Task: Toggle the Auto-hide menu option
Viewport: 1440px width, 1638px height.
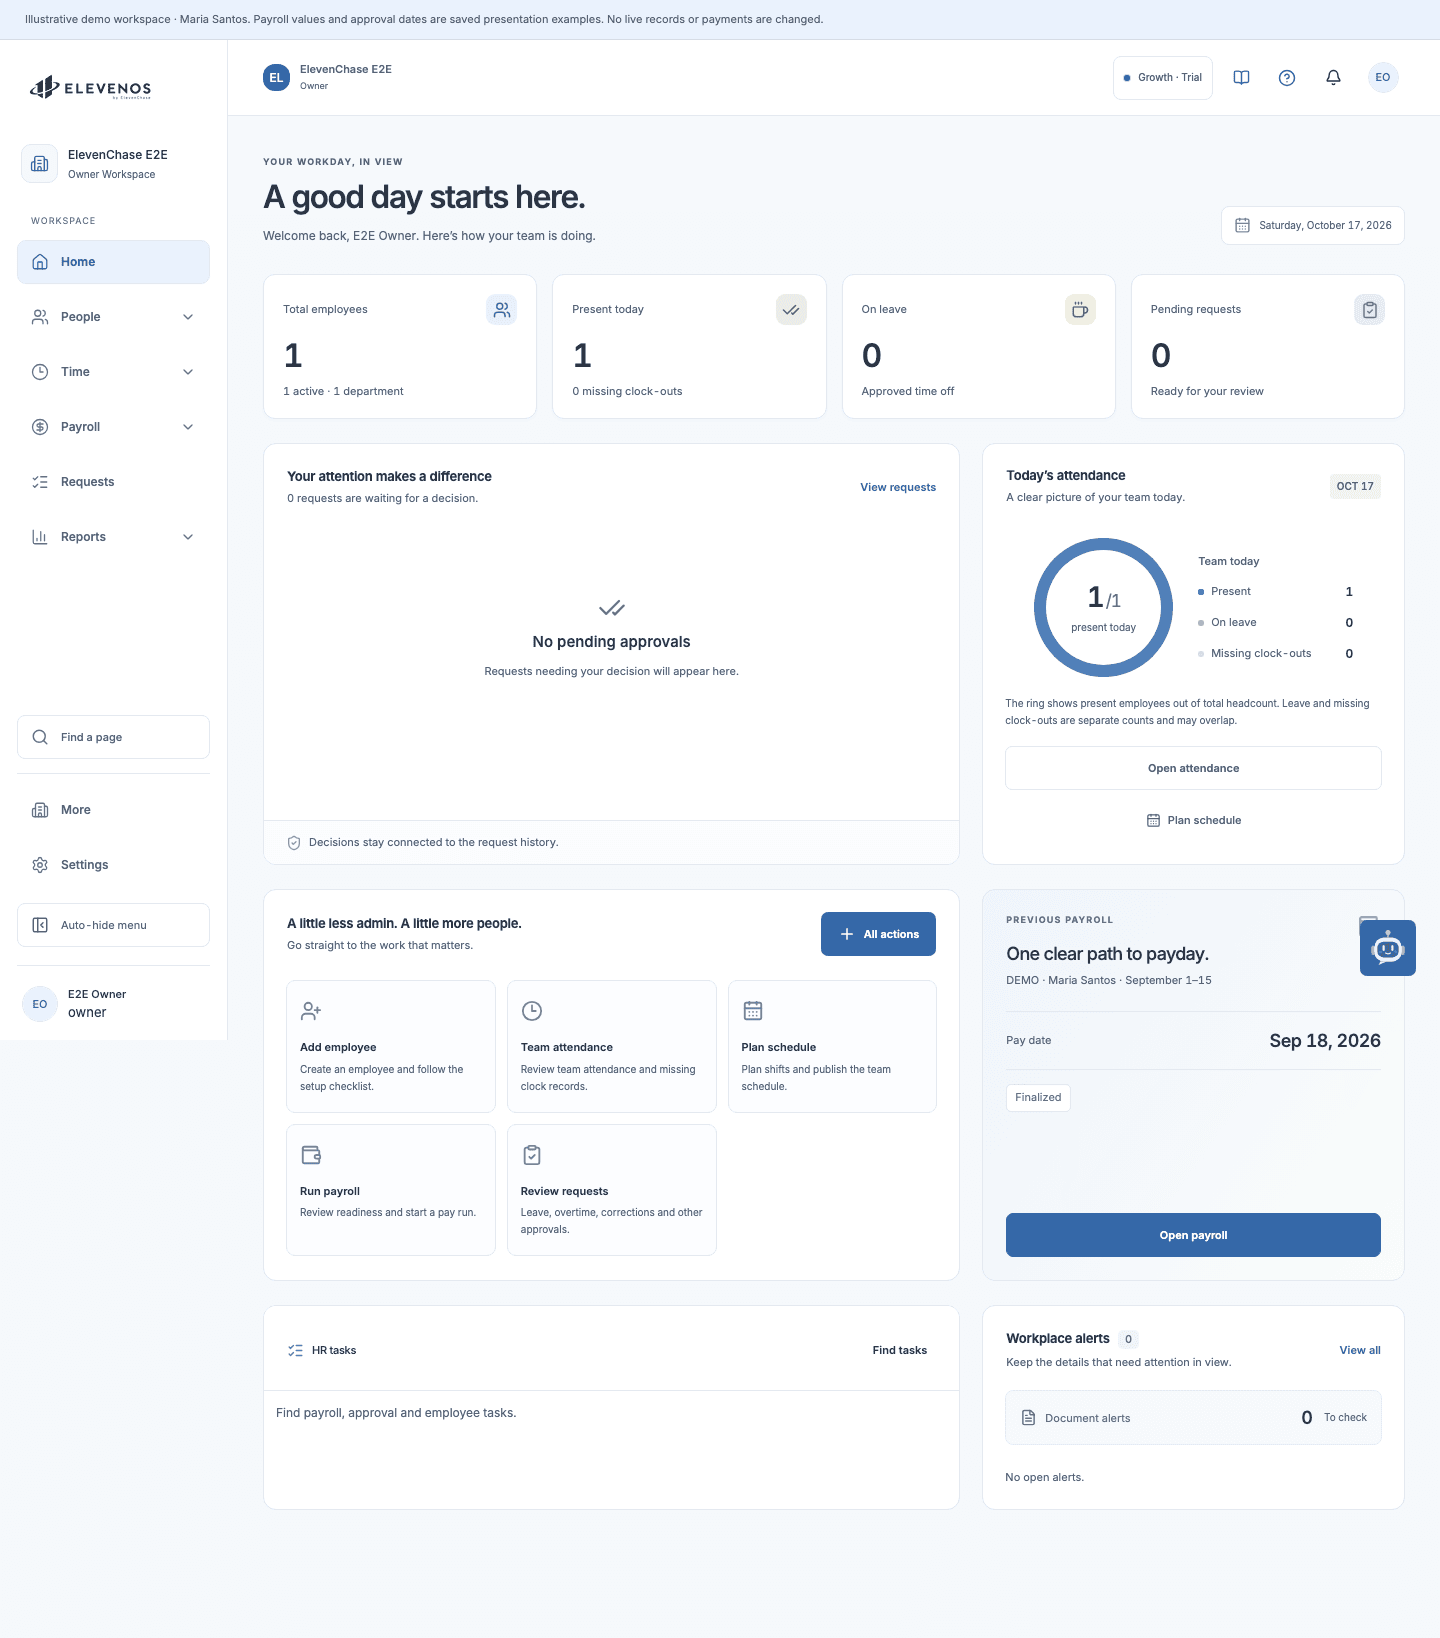Action: point(113,925)
